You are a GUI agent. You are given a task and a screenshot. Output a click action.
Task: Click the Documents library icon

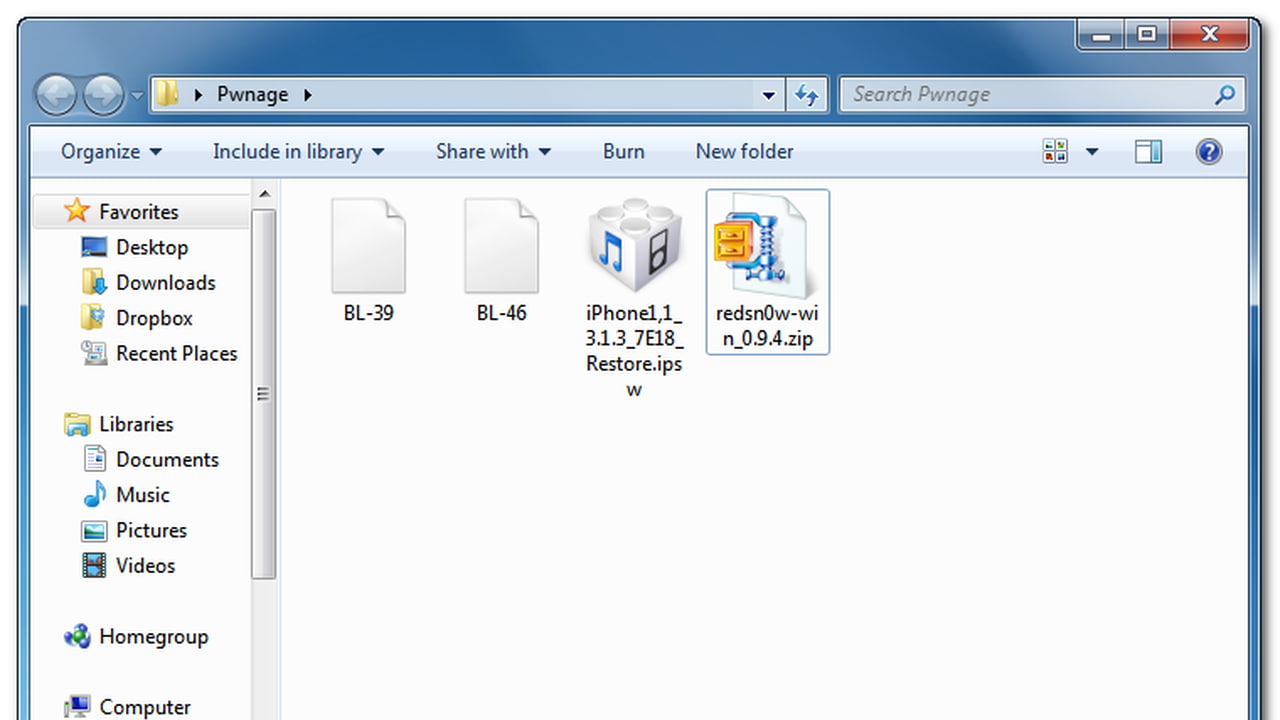tap(95, 459)
